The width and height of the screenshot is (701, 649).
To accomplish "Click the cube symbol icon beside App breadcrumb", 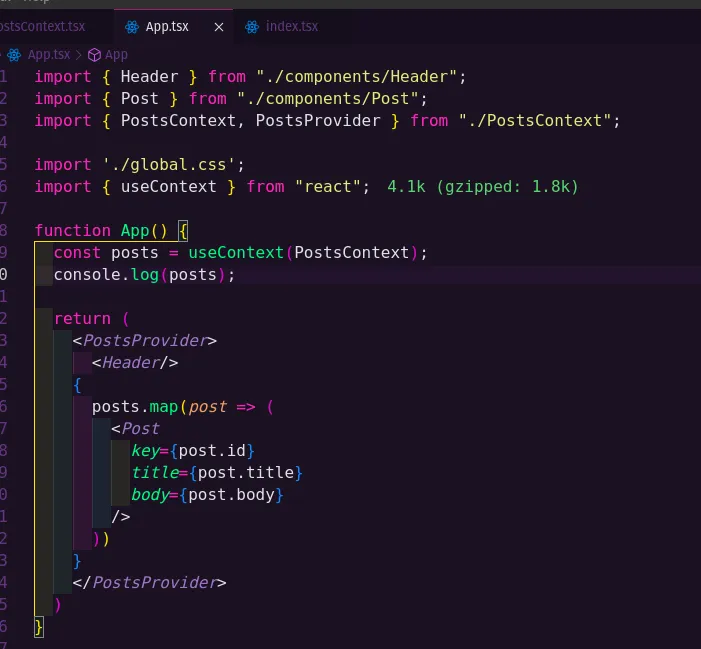I will pyautogui.click(x=95, y=55).
